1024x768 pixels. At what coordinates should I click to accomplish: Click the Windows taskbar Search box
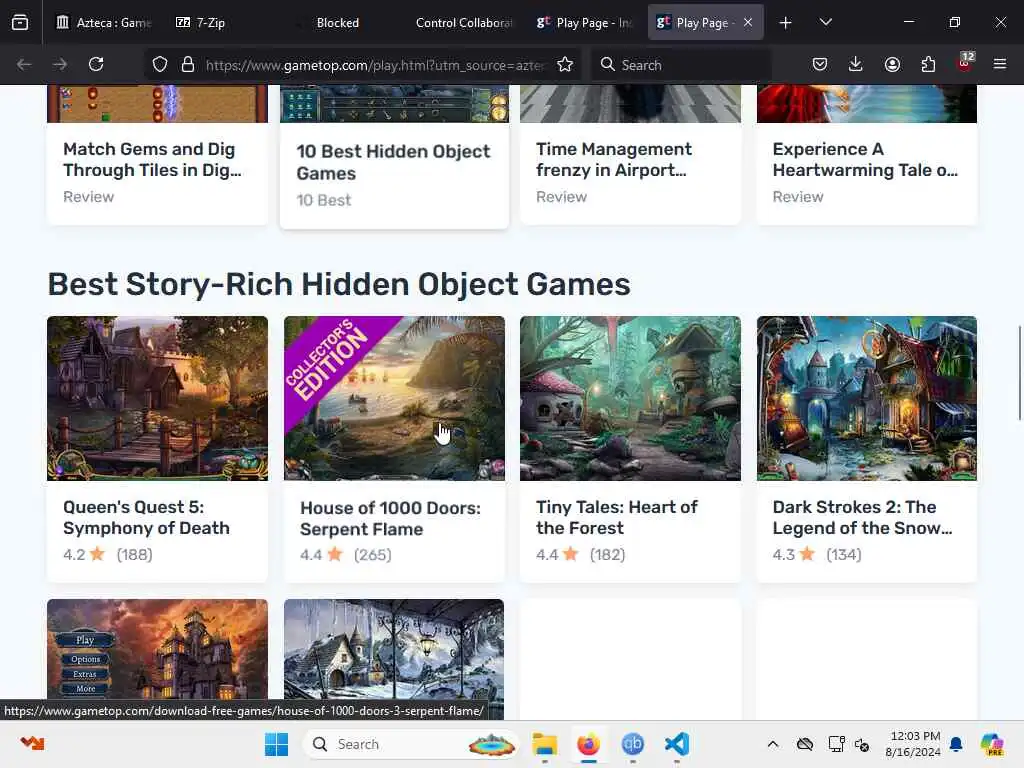[x=411, y=744]
